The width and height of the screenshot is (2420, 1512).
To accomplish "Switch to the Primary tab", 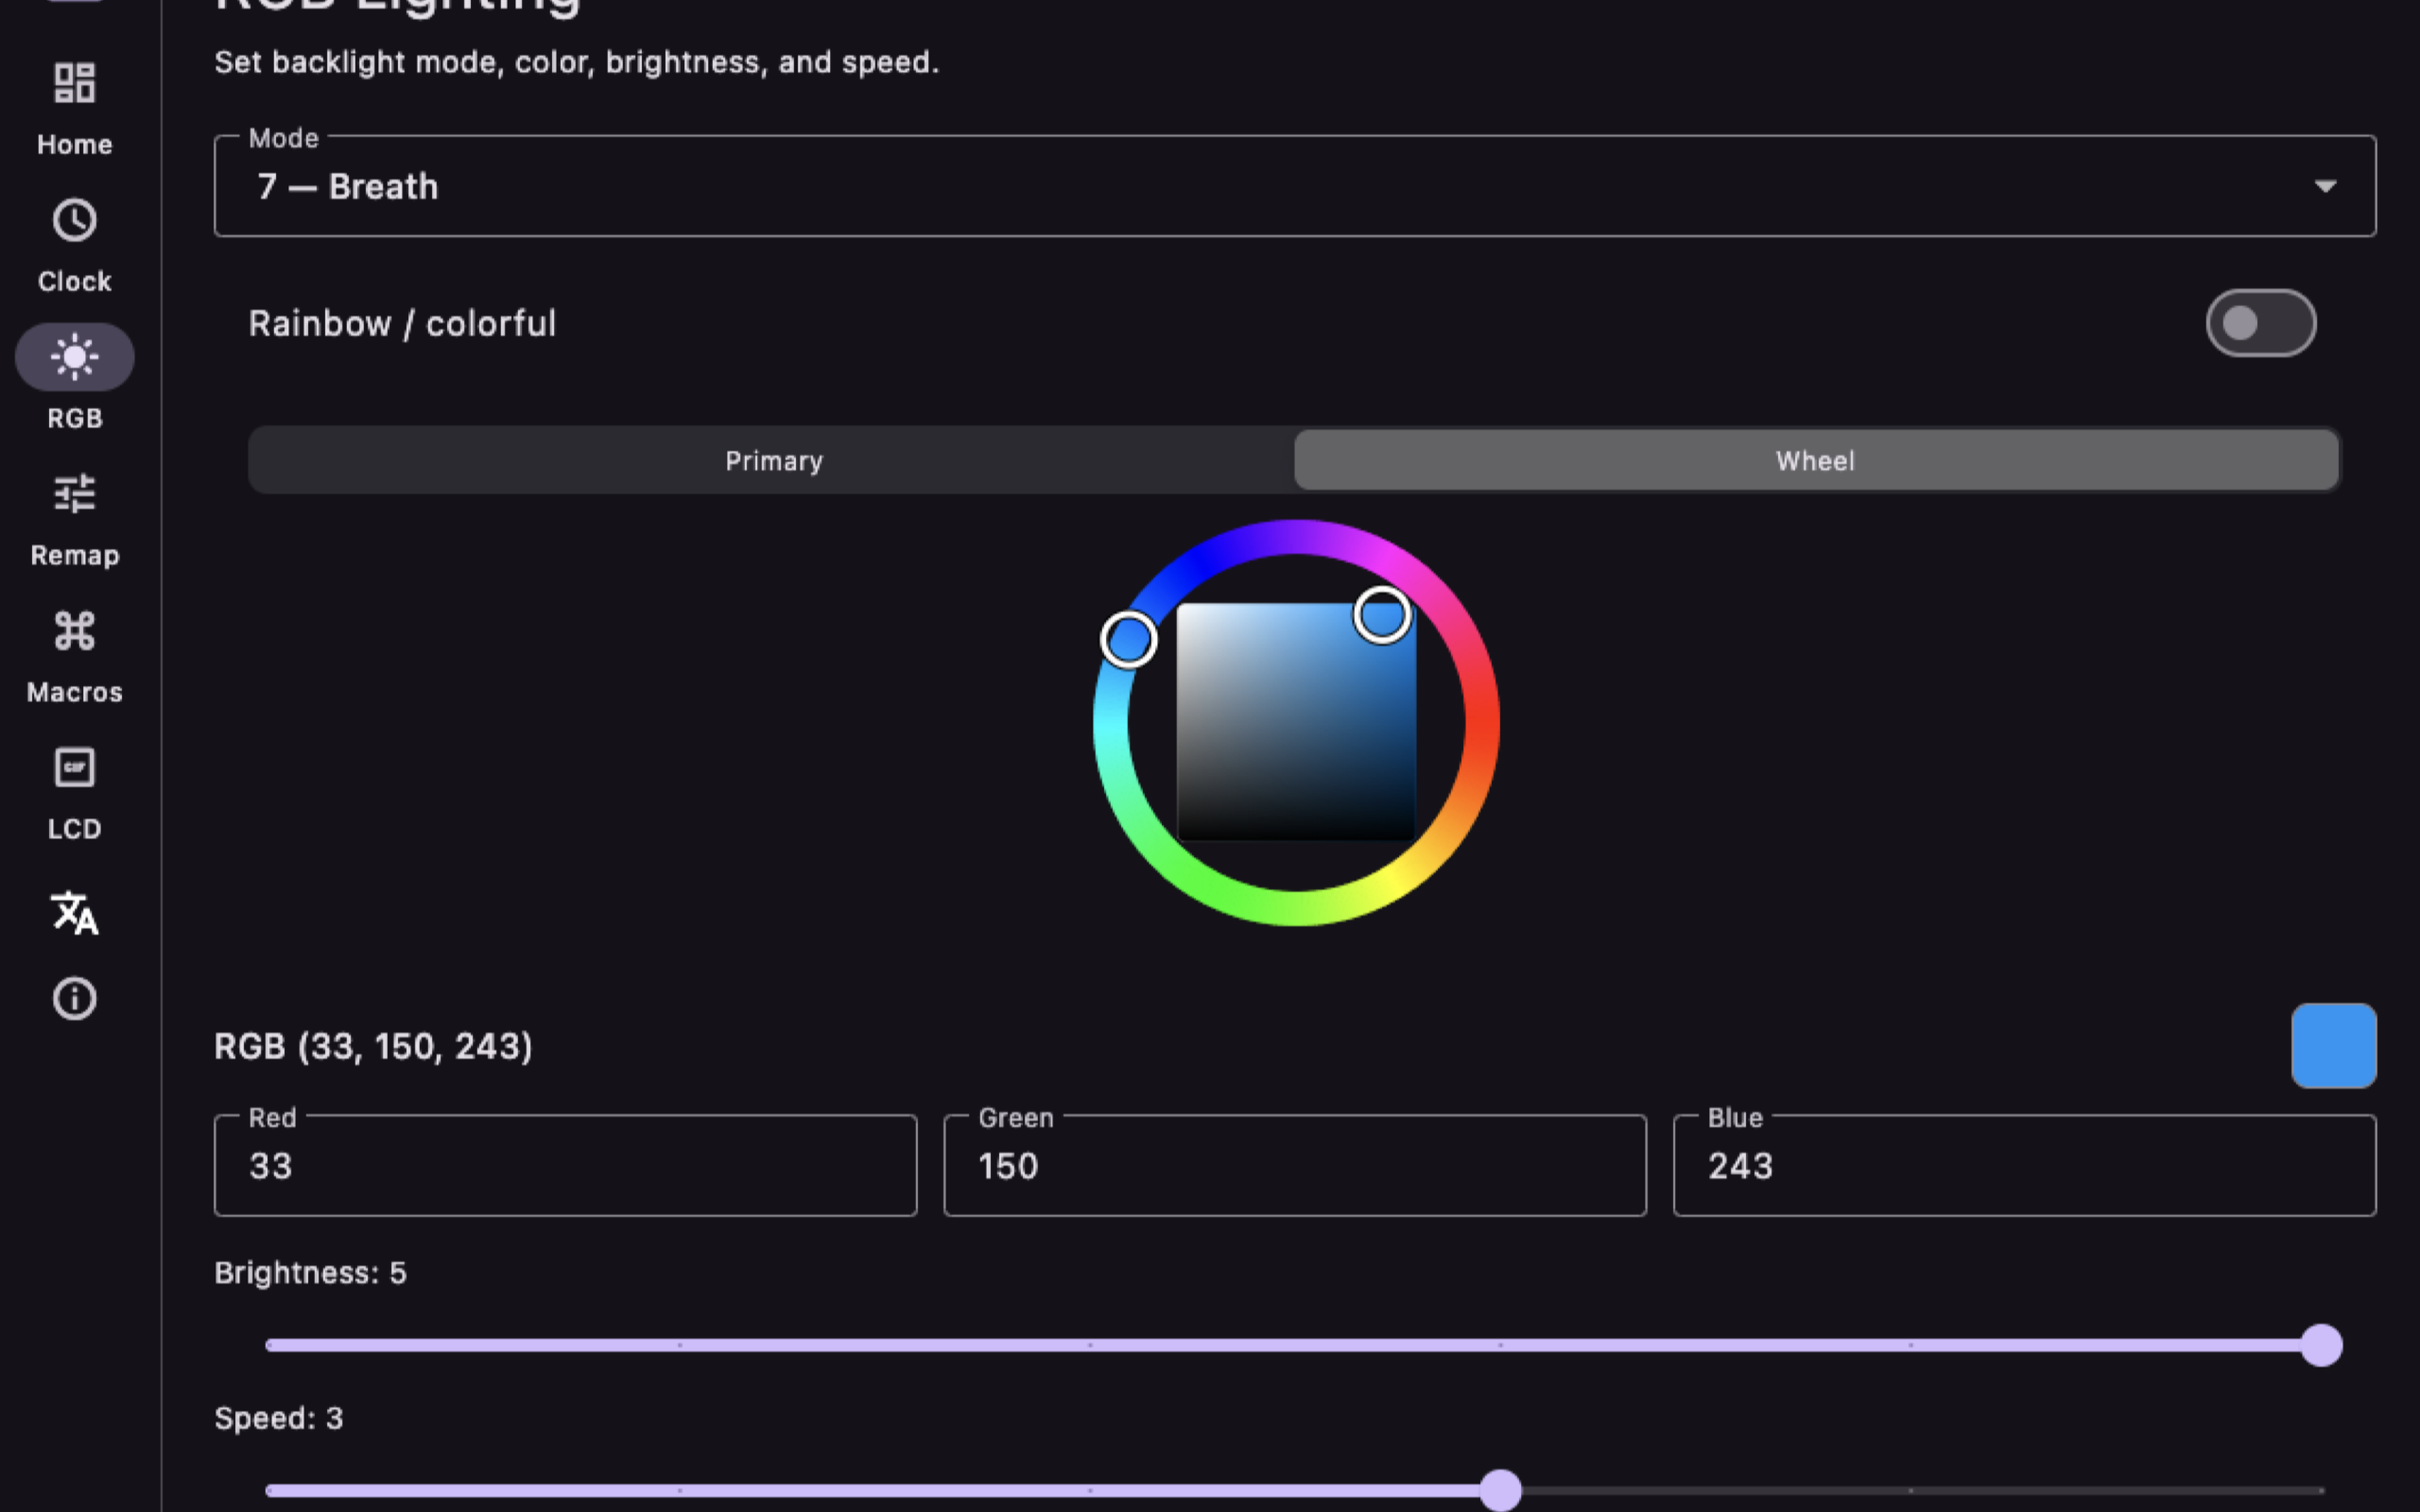I will (x=773, y=460).
